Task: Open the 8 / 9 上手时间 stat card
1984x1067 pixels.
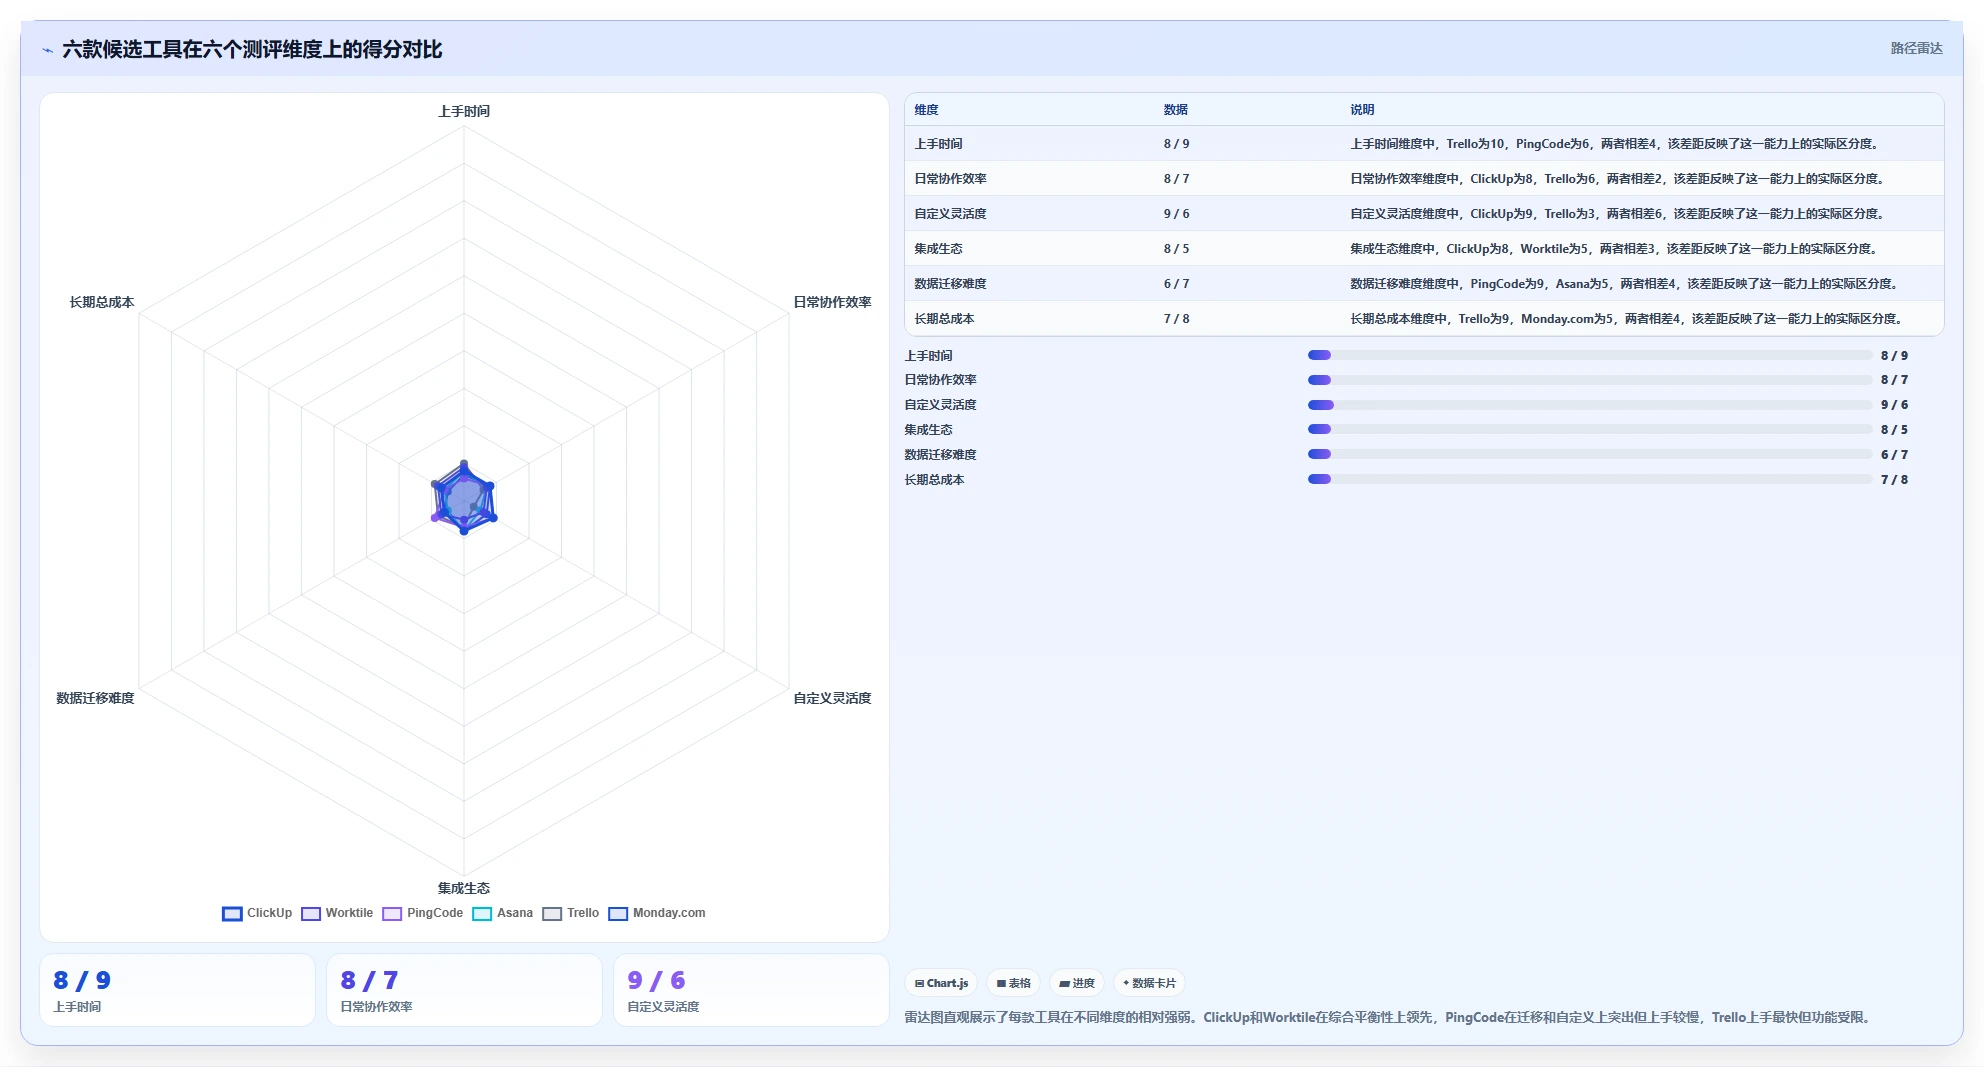Action: (177, 990)
